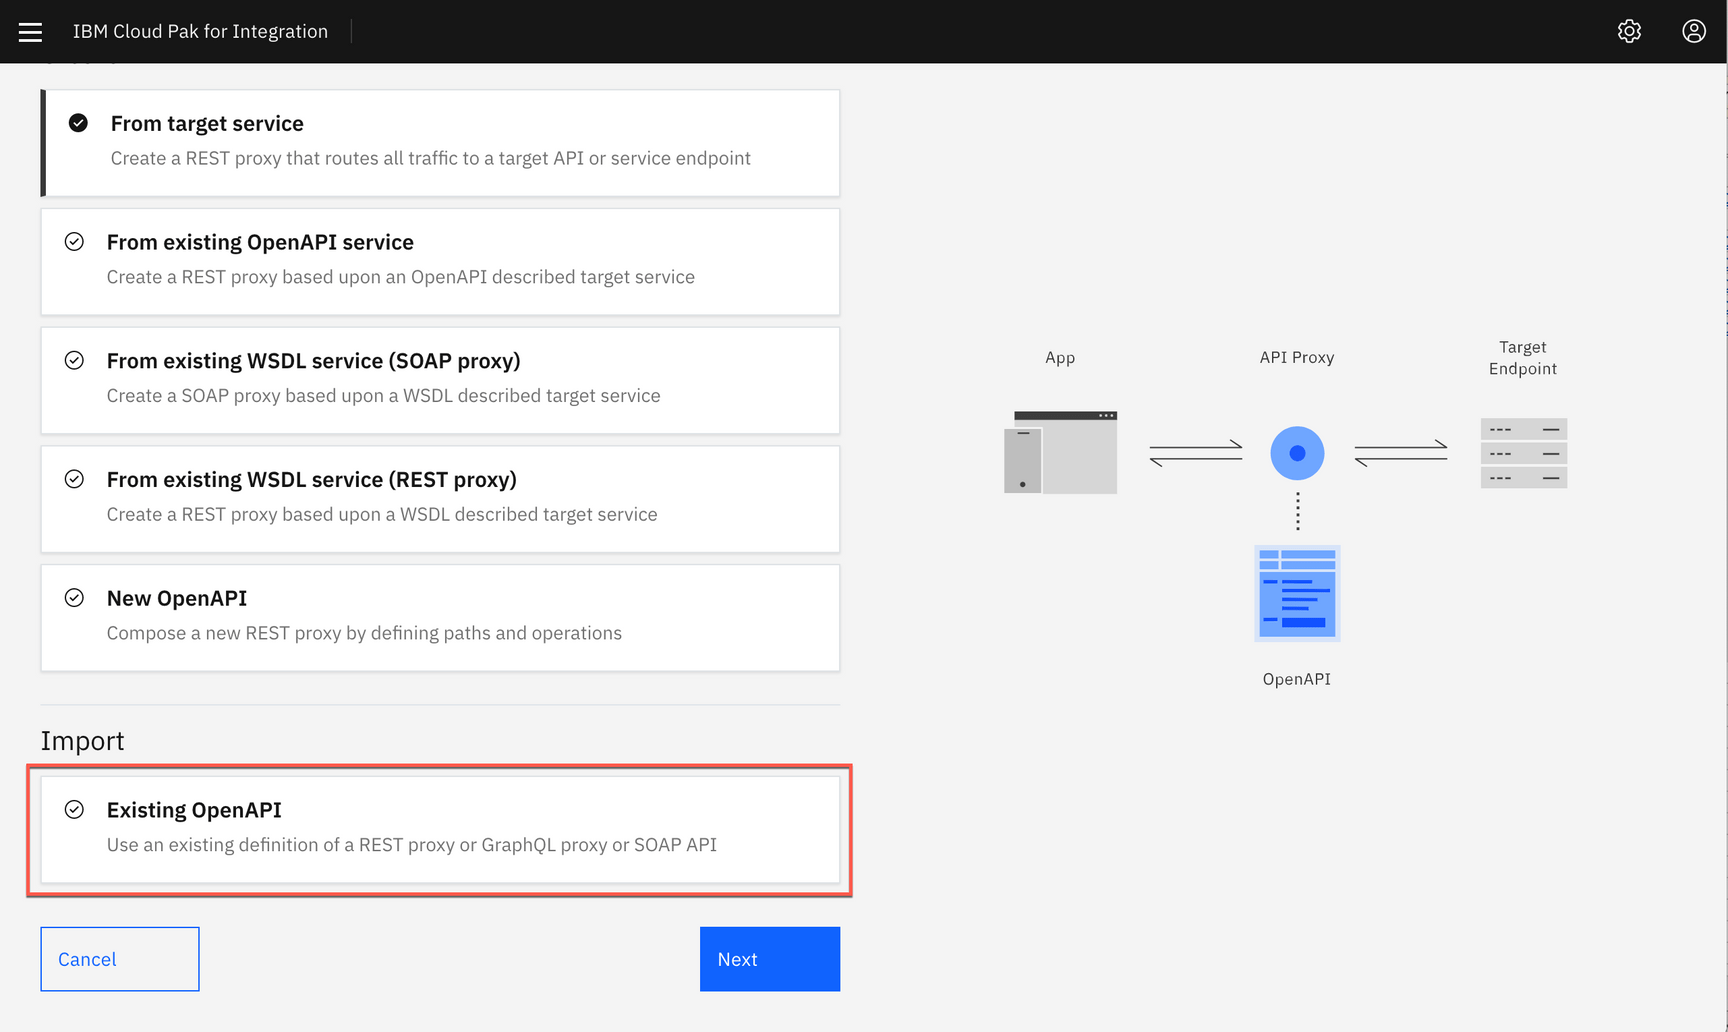Click the 'API Proxy' diagram label
Viewport: 1728px width, 1032px height.
pyautogui.click(x=1297, y=357)
